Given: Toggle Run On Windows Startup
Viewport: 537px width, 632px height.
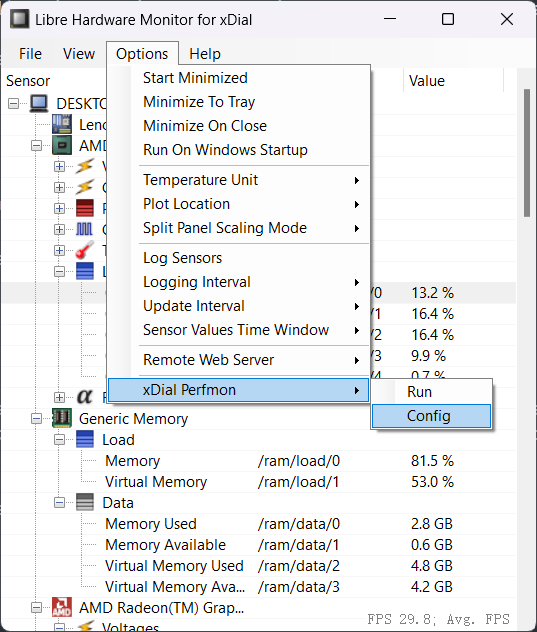Looking at the screenshot, I should (x=239, y=150).
